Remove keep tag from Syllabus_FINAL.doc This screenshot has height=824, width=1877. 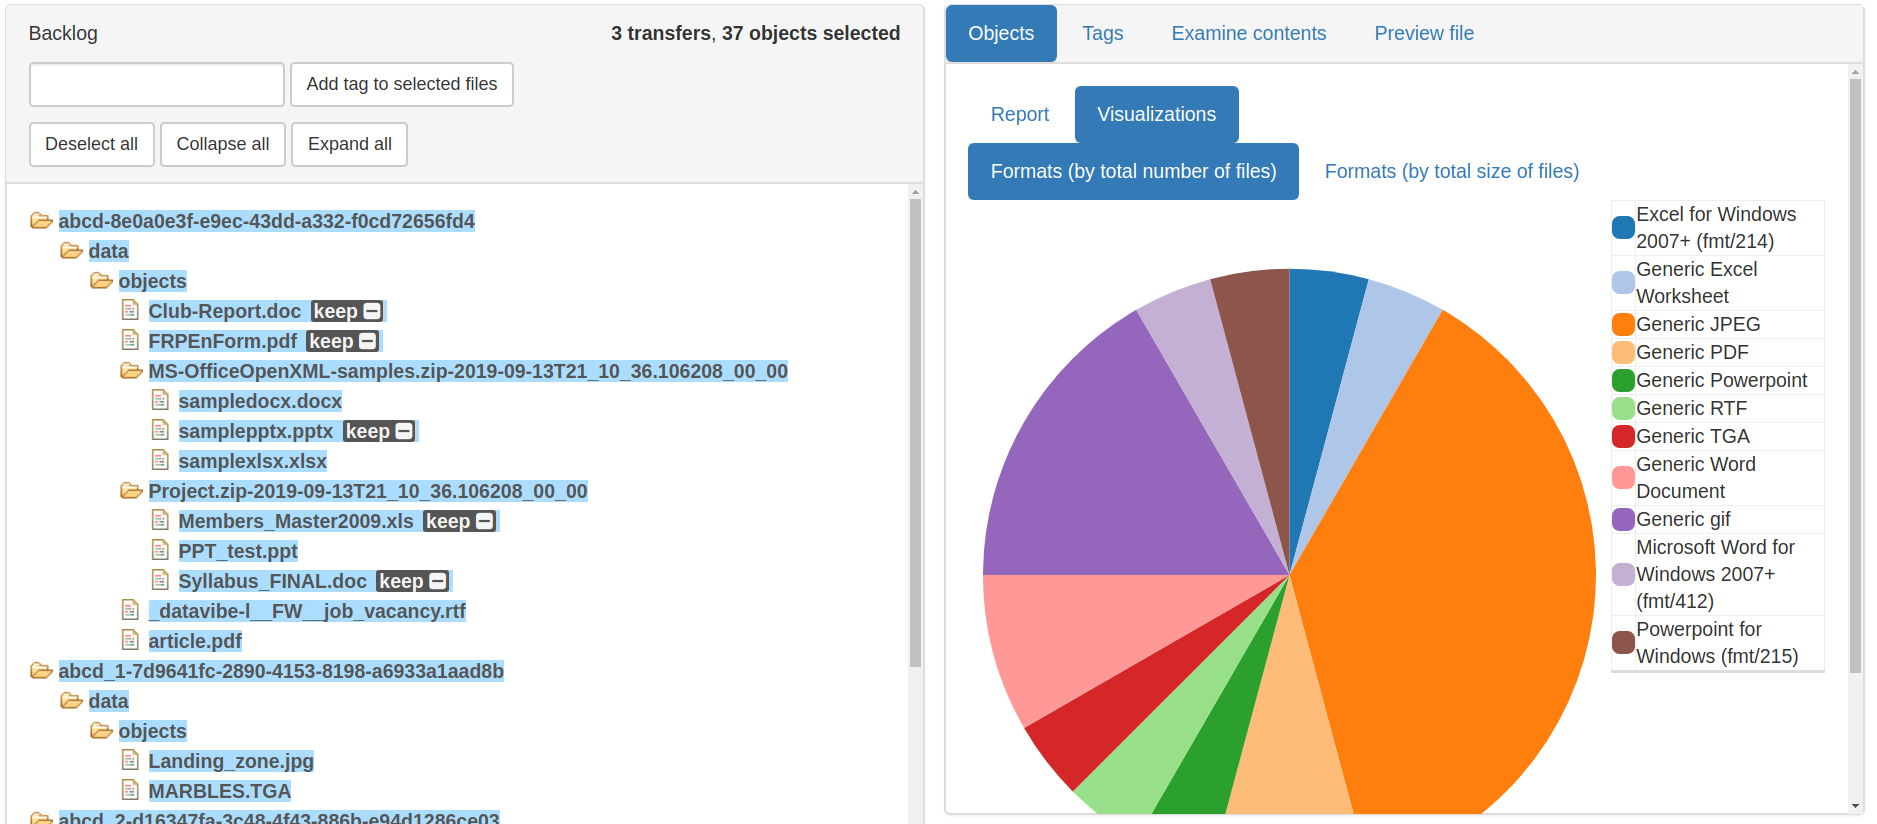point(438,582)
